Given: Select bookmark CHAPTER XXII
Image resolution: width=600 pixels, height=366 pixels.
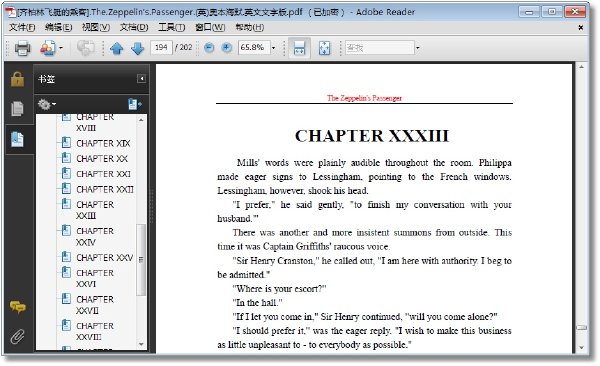Looking at the screenshot, I should tap(105, 190).
